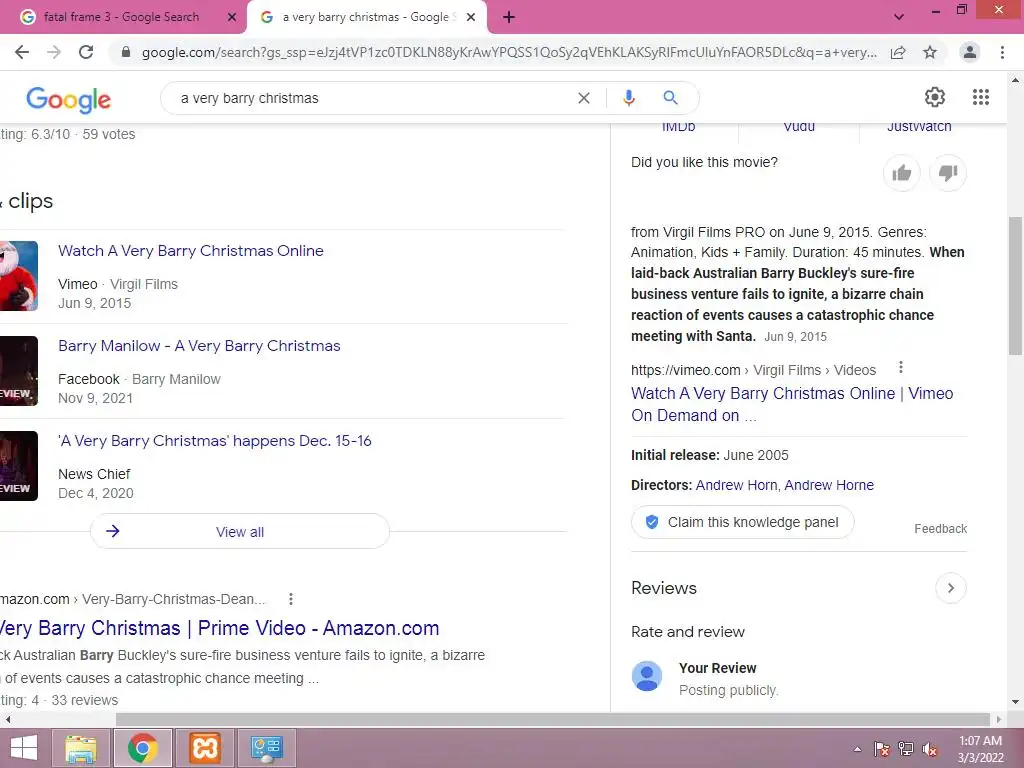Claim this knowledge panel
The width and height of the screenshot is (1024, 768).
tap(743, 522)
